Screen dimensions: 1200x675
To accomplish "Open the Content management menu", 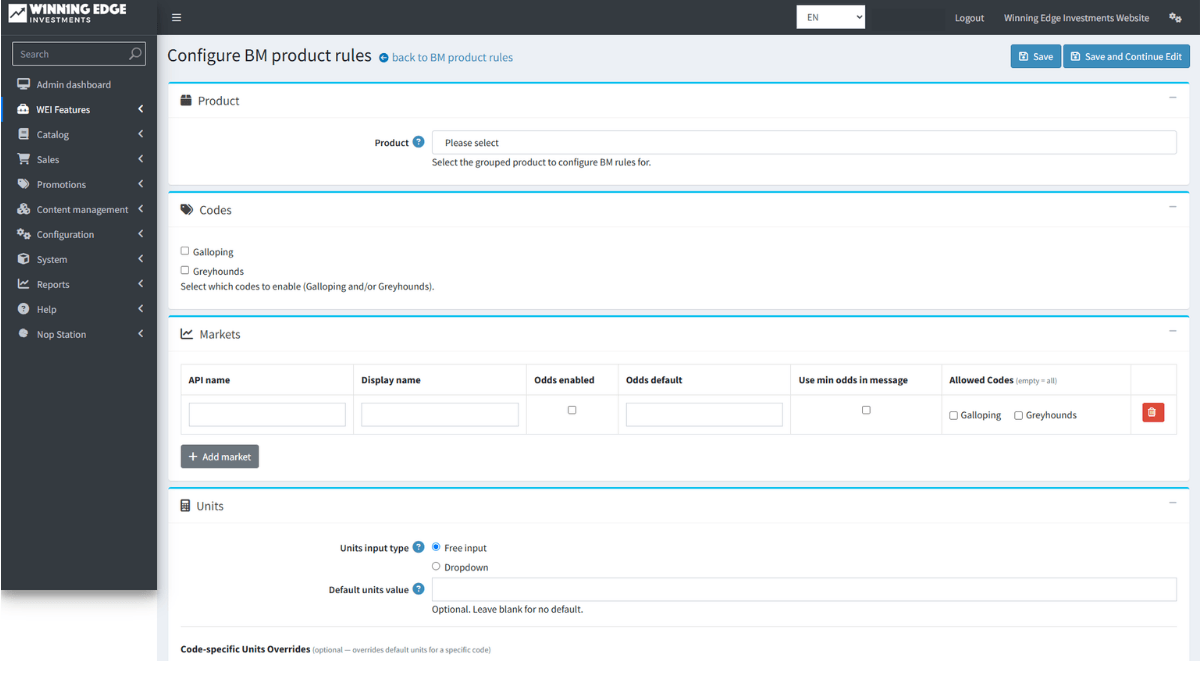I will point(79,209).
